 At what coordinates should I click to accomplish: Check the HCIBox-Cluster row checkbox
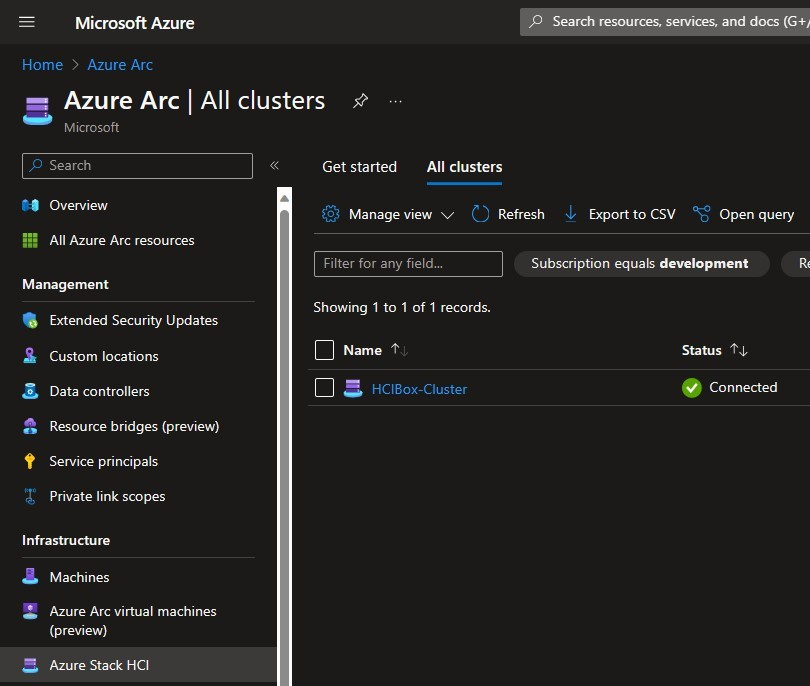point(324,387)
